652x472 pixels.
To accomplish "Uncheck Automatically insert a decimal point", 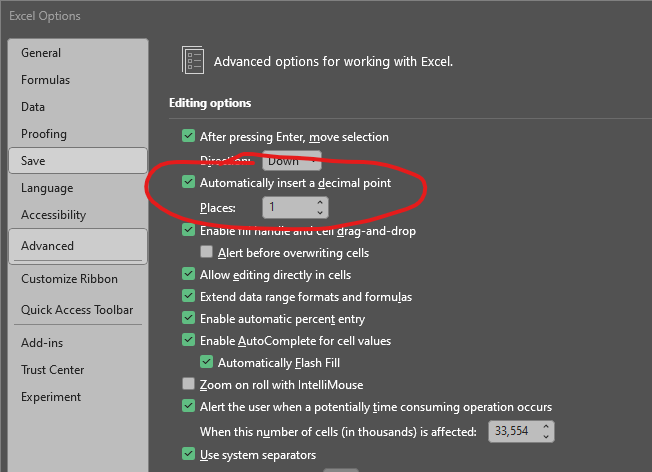I will click(188, 182).
